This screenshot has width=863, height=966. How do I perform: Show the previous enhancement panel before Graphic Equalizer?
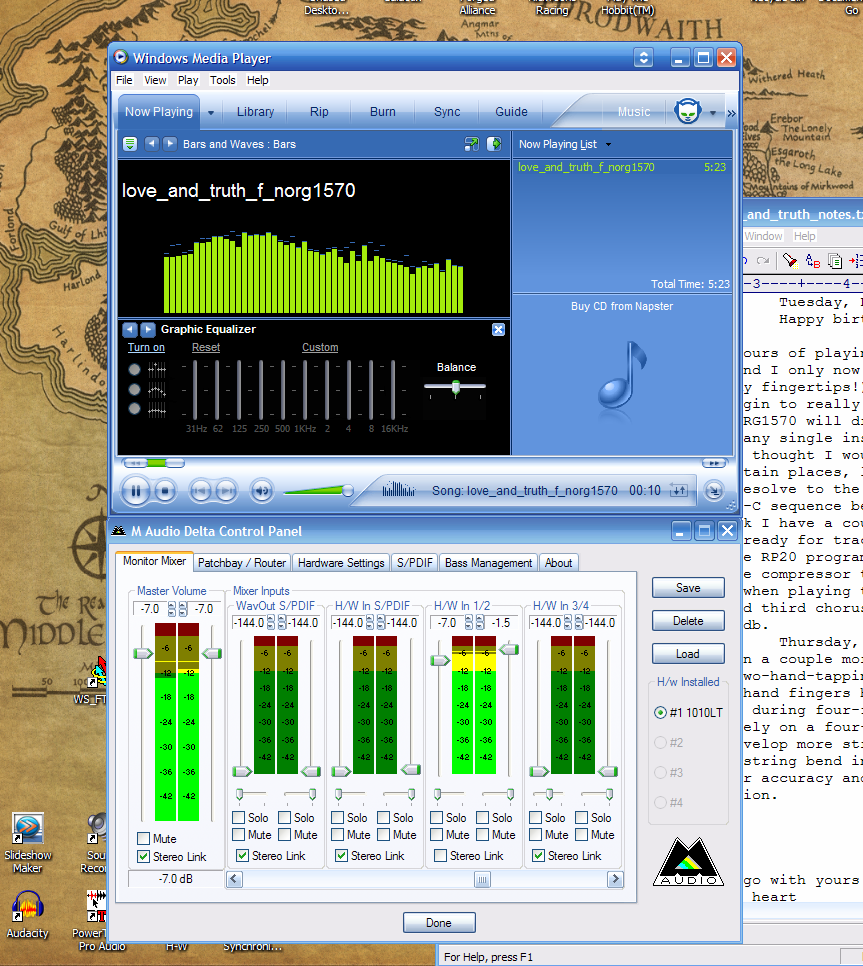click(129, 330)
